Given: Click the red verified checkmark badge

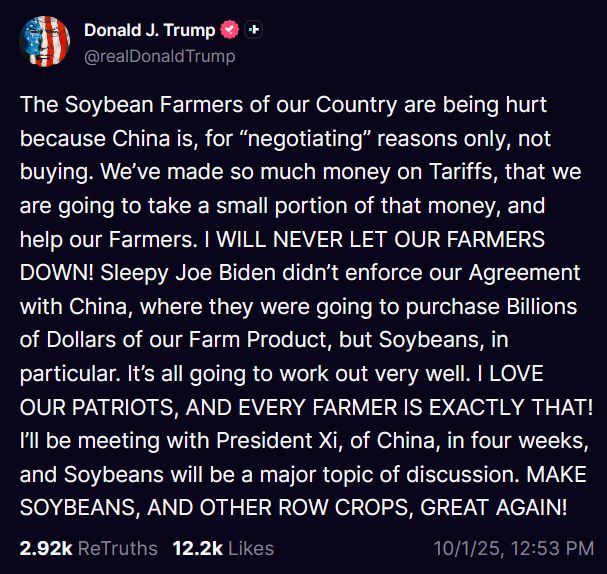Looking at the screenshot, I should [230, 30].
